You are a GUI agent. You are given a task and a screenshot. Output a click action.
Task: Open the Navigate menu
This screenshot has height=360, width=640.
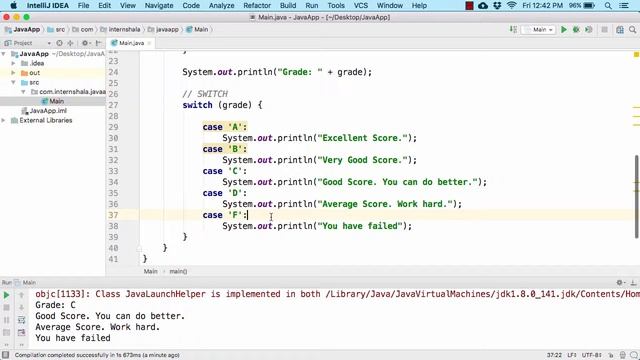pyautogui.click(x=159, y=6)
